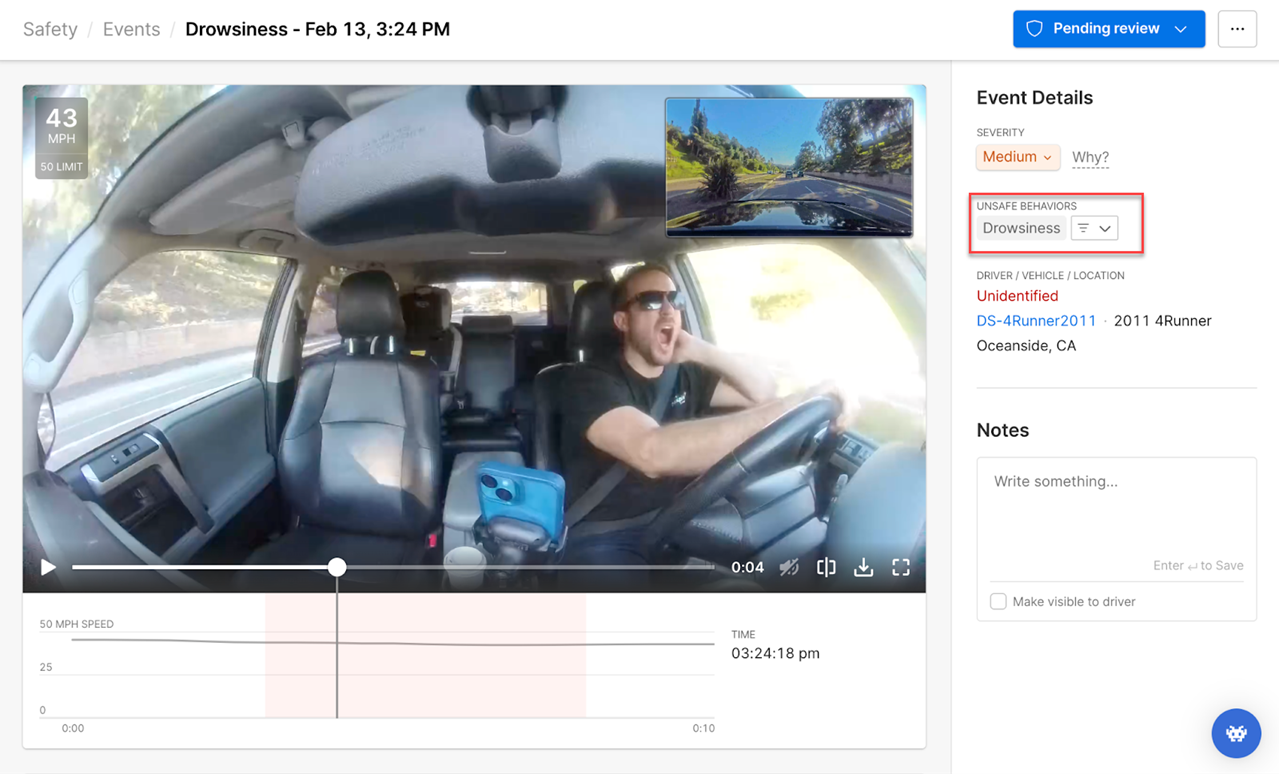
Task: Click the Oceanside, CA location text
Action: click(1026, 346)
